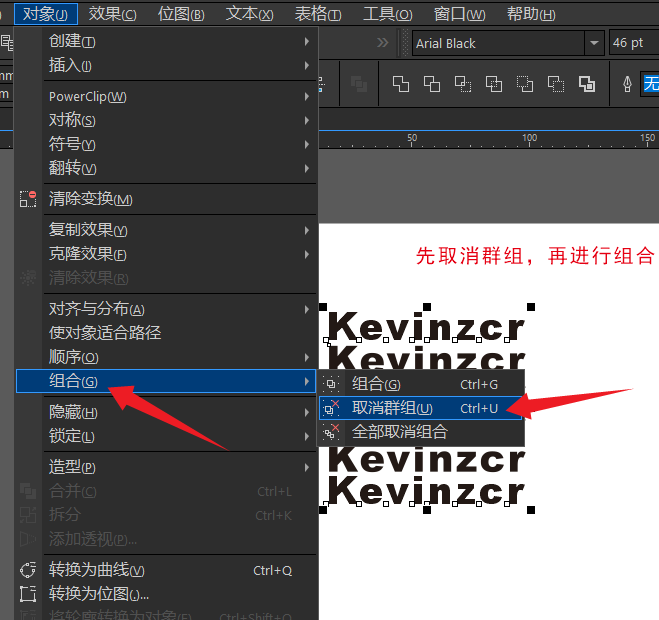
Task: Click the 无 fill field
Action: coord(650,84)
